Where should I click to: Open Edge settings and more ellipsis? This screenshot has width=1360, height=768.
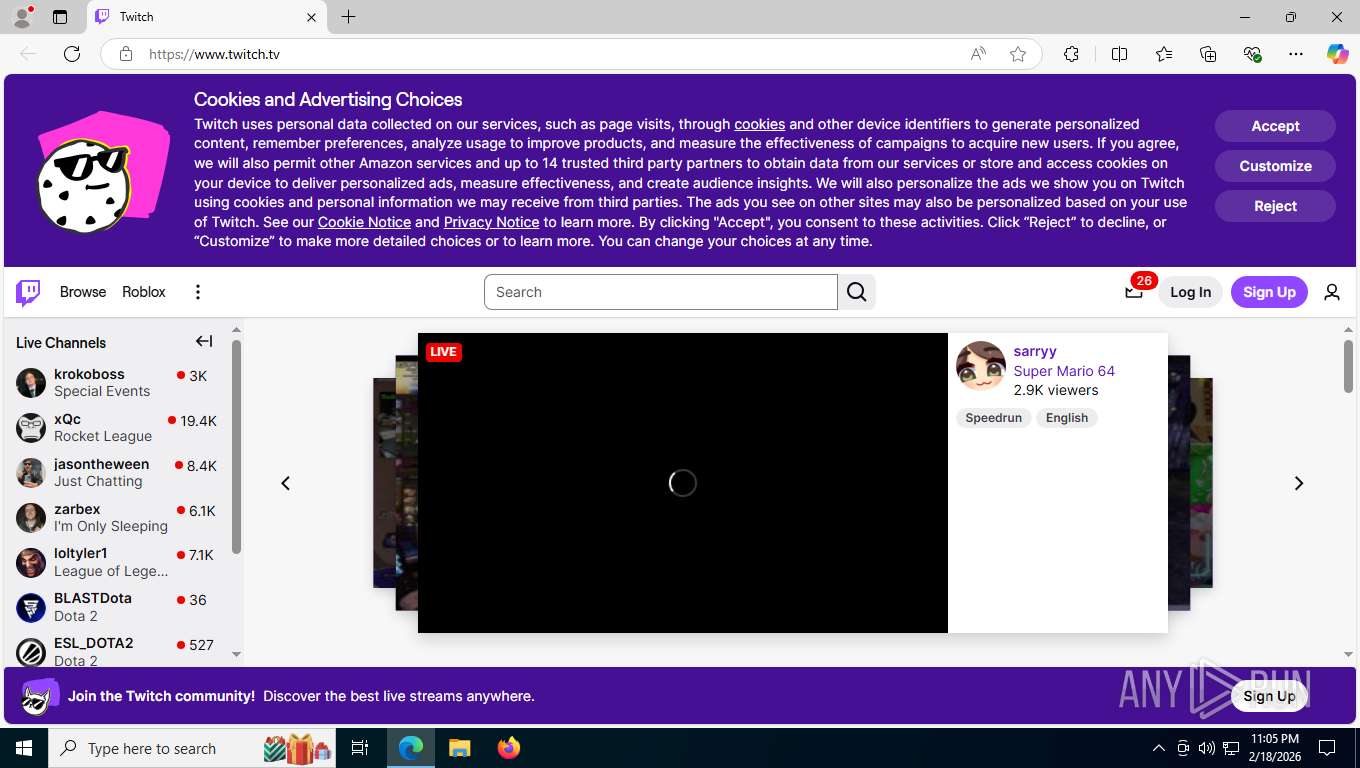pyautogui.click(x=1296, y=54)
